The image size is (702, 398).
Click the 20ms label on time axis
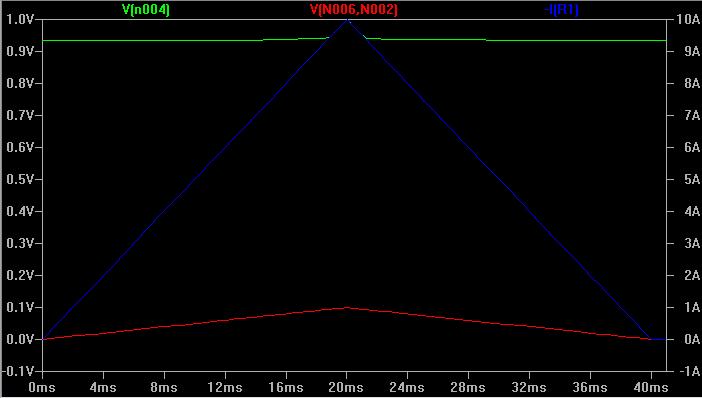346,387
